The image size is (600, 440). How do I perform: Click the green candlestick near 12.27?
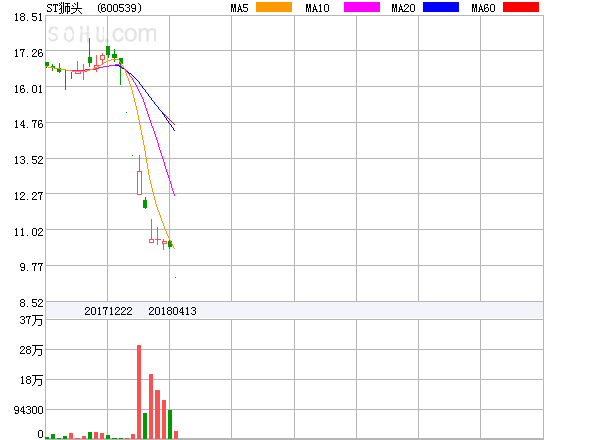pyautogui.click(x=145, y=203)
